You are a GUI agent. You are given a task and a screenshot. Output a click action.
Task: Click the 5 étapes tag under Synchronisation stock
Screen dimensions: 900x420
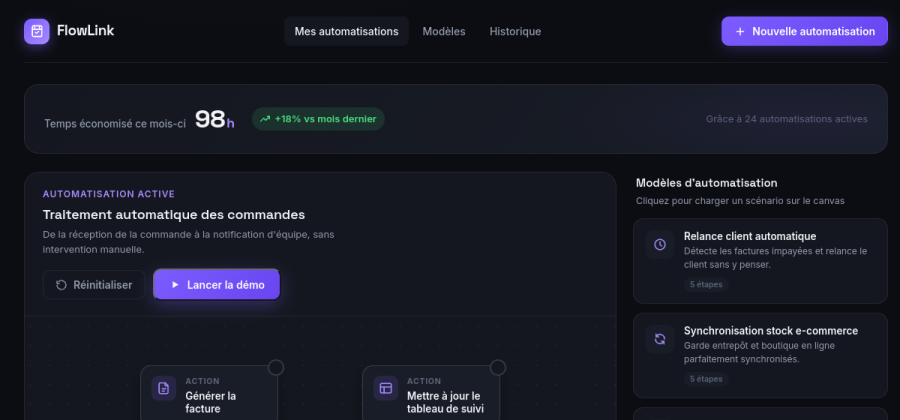point(706,379)
